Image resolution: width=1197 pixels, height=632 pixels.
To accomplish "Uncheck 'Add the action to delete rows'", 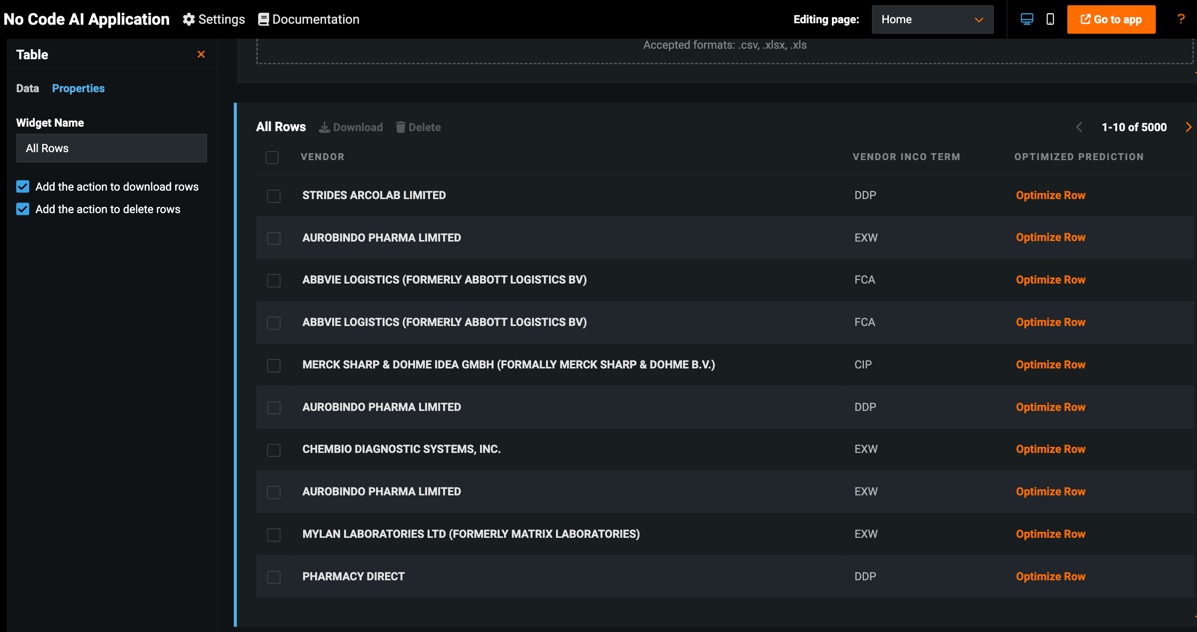I will (23, 210).
